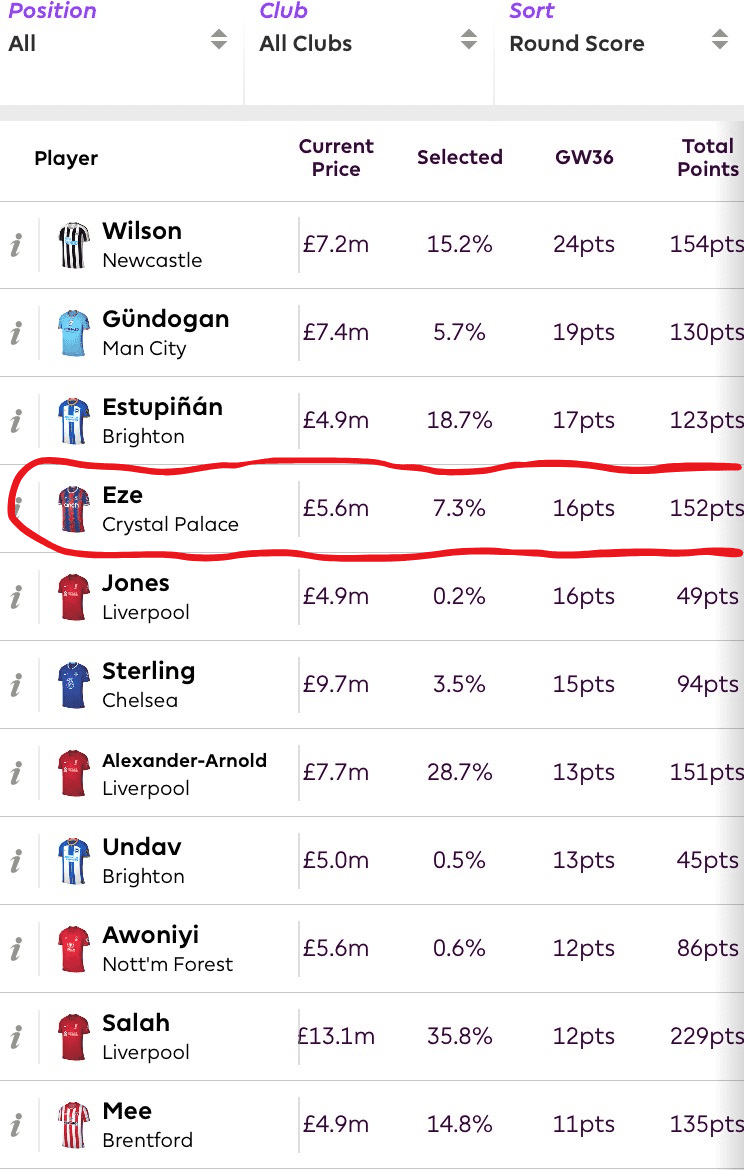
Task: Click the GW36 column header
Action: coord(584,158)
